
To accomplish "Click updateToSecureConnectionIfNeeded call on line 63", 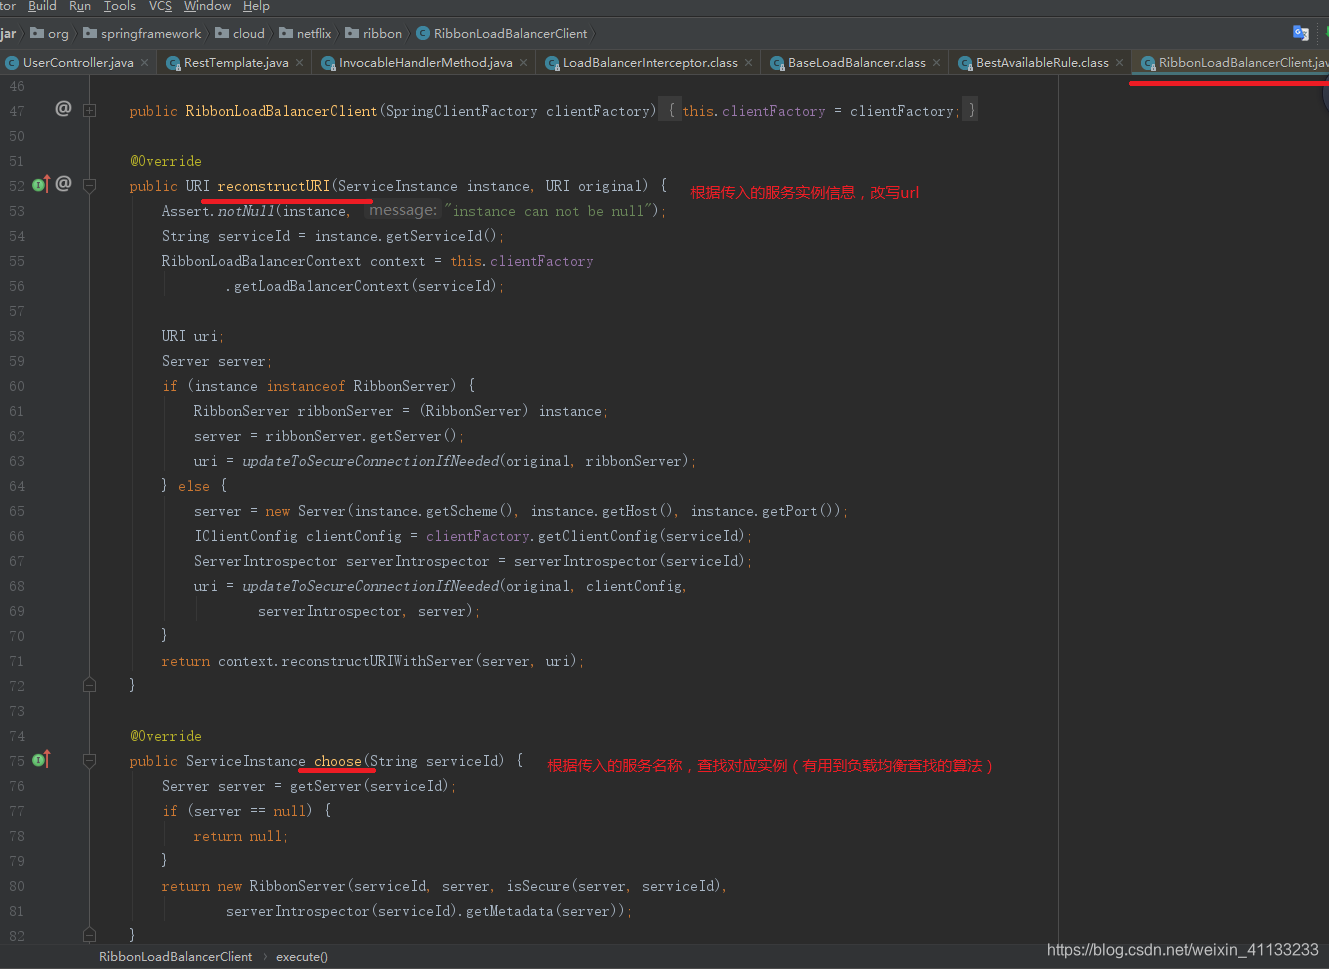I will click(x=370, y=461).
